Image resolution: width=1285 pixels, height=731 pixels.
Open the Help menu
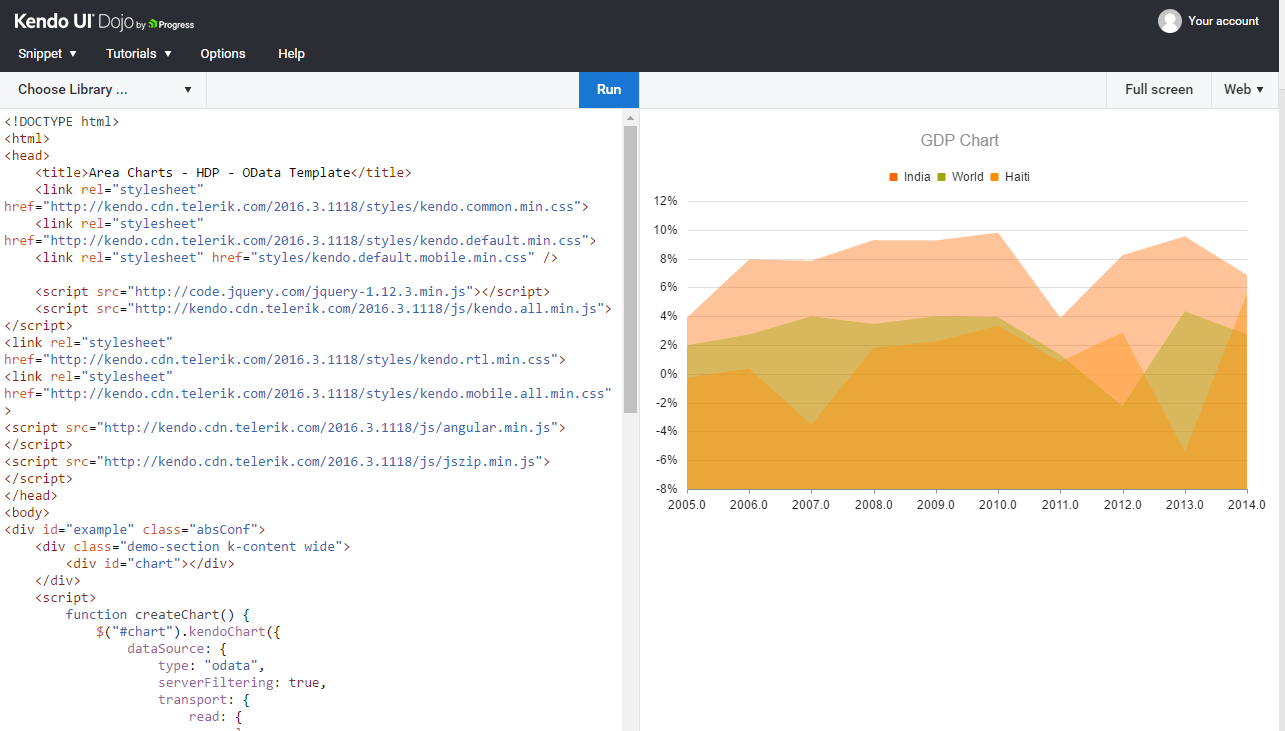[291, 54]
